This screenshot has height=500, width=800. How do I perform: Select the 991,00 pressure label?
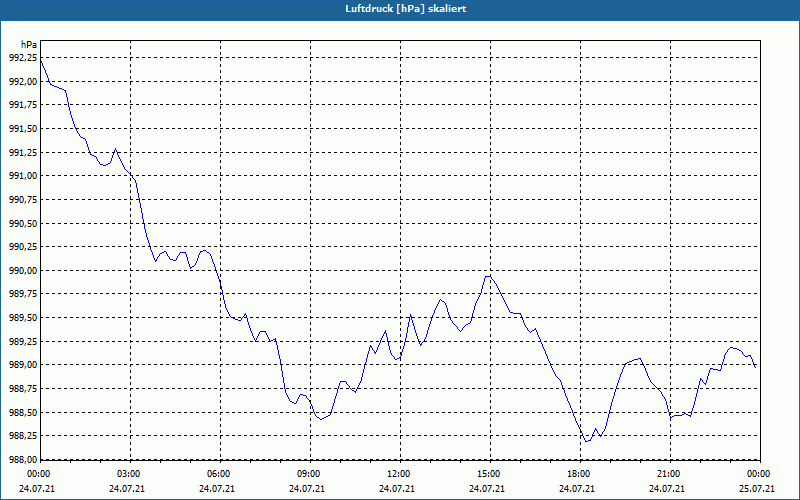click(23, 176)
